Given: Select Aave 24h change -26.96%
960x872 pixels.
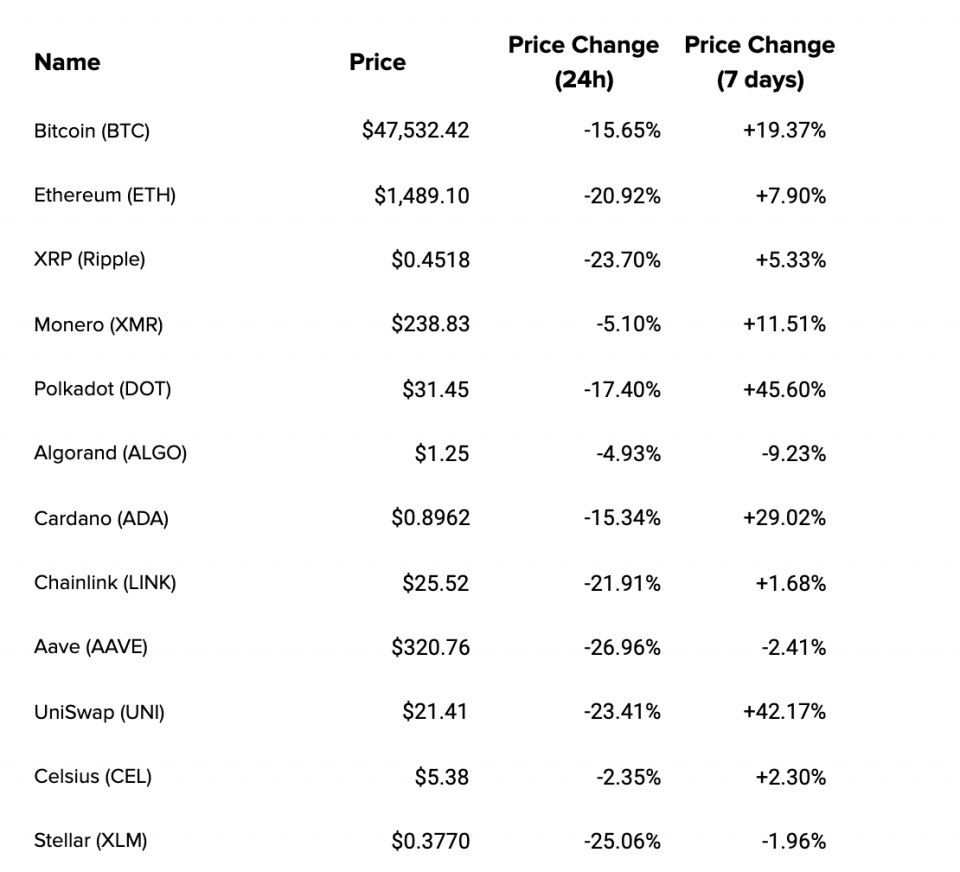Looking at the screenshot, I should coord(622,647).
